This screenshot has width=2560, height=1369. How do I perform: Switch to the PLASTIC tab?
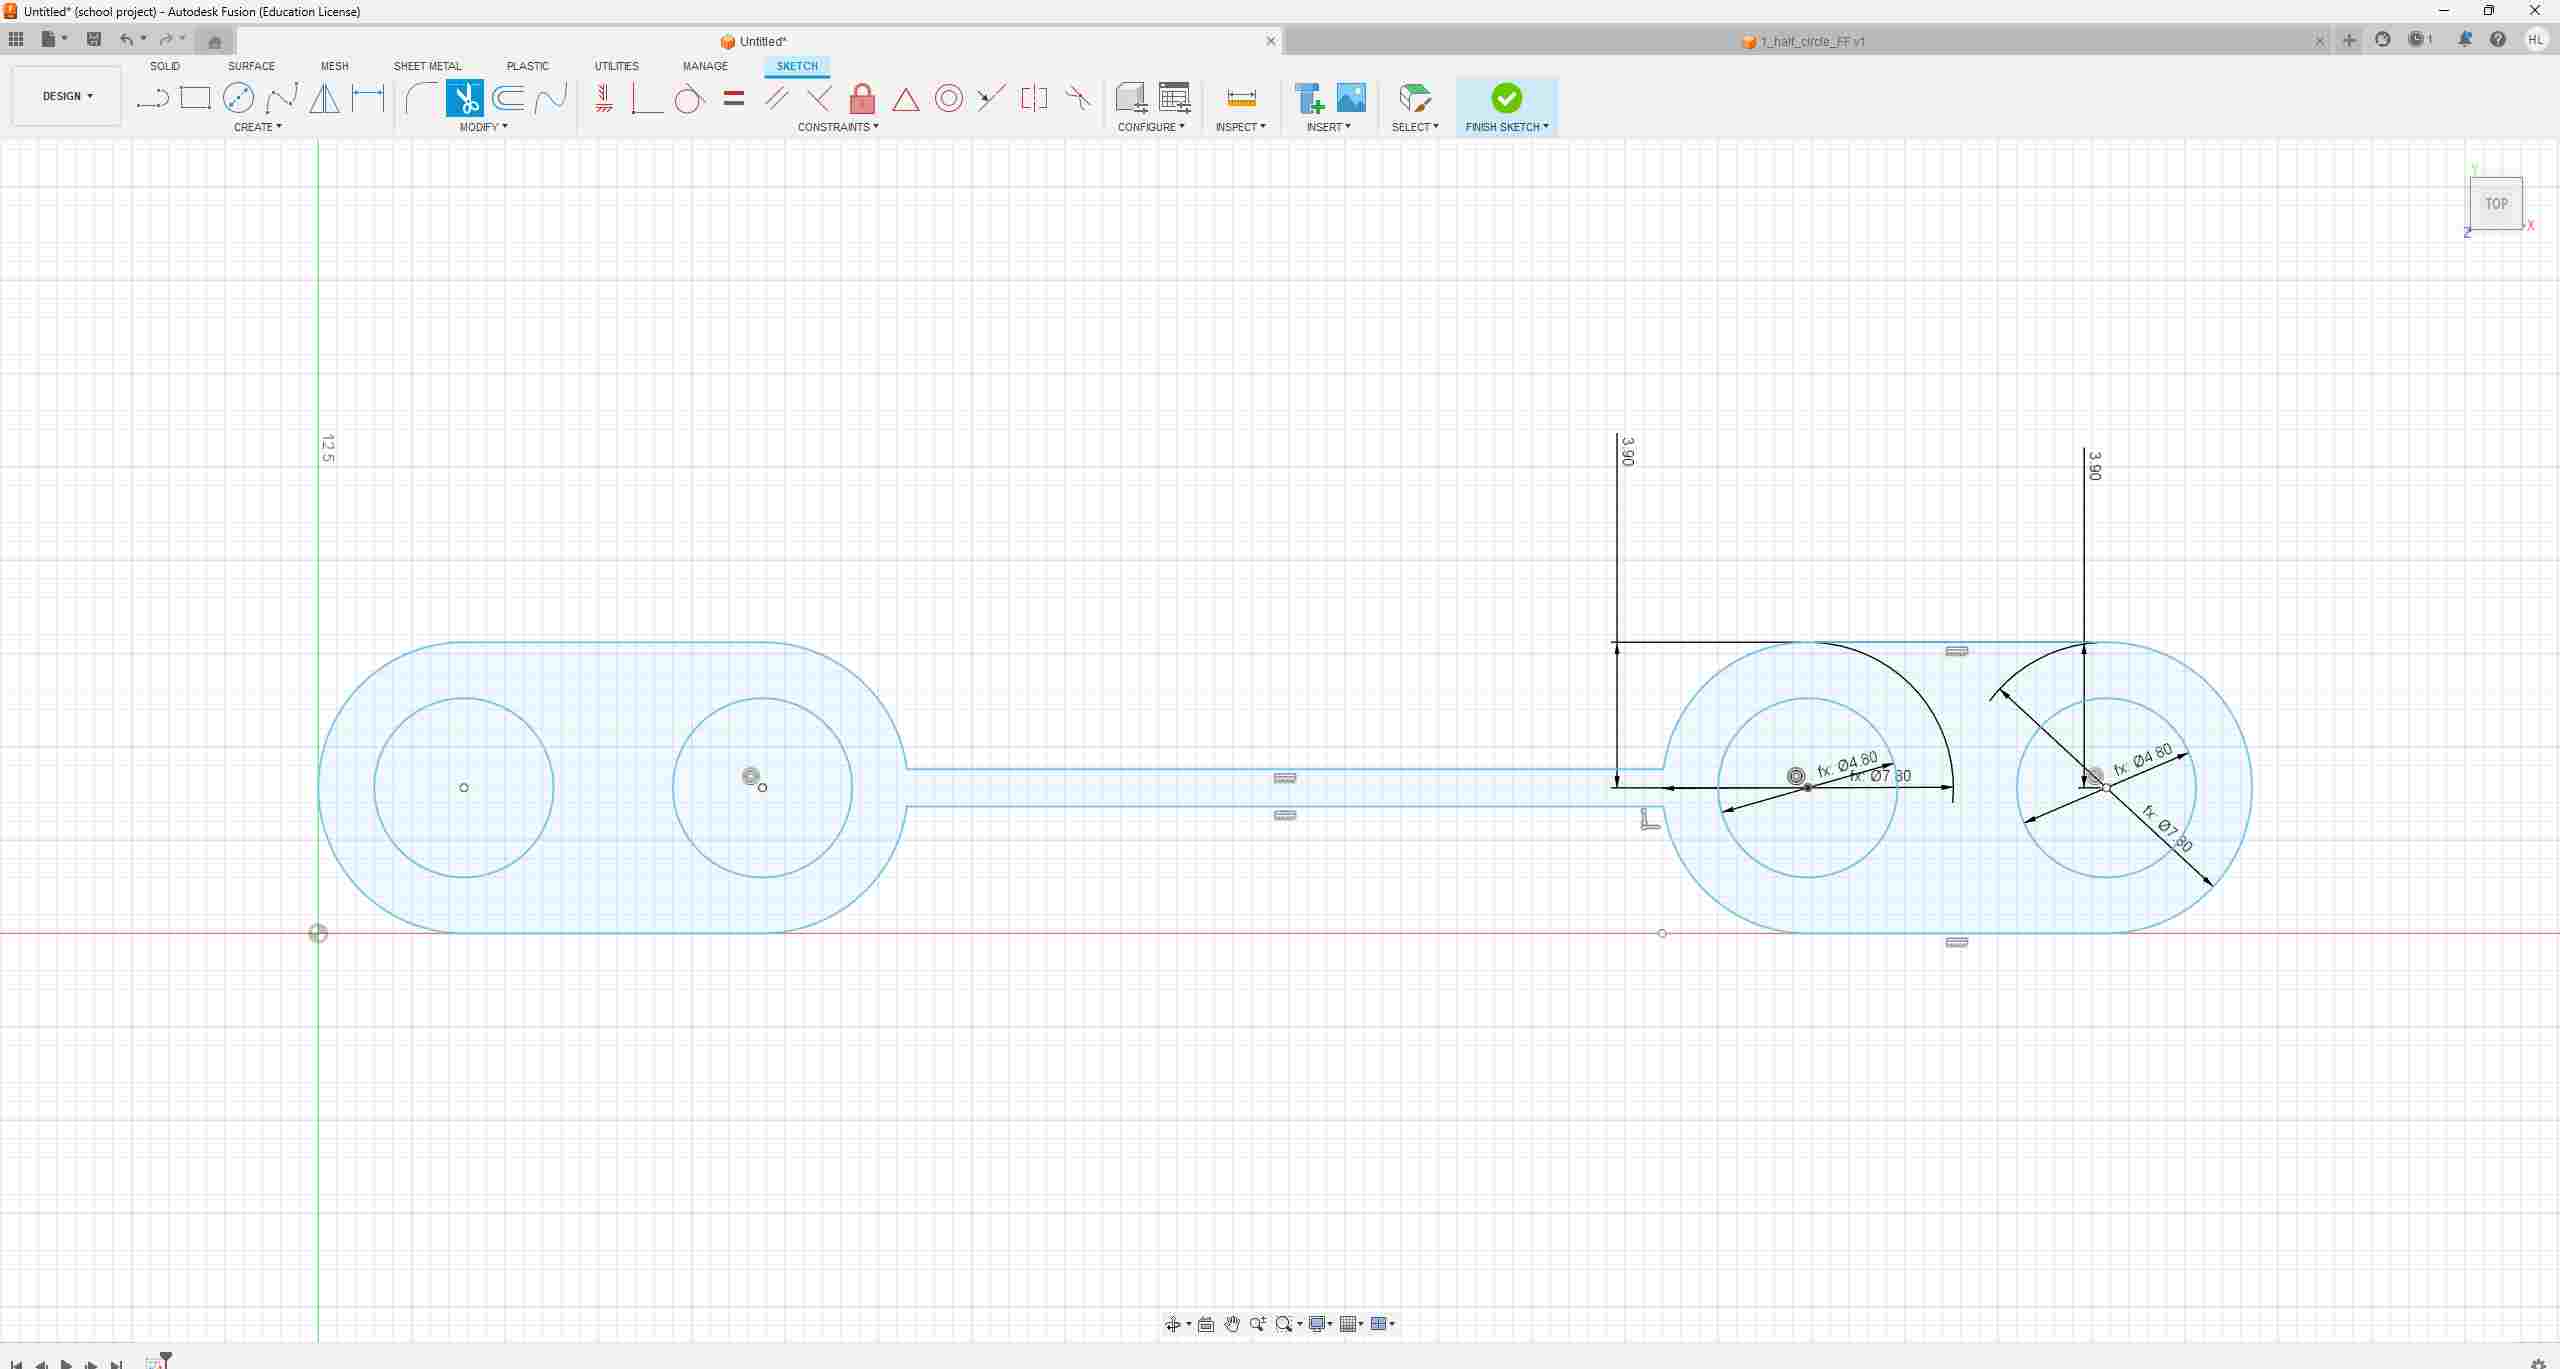tap(527, 66)
